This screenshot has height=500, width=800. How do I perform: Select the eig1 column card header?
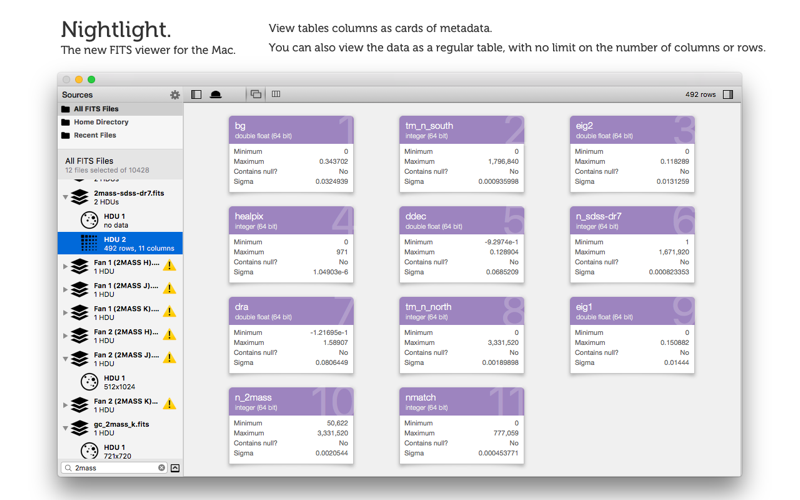[632, 311]
